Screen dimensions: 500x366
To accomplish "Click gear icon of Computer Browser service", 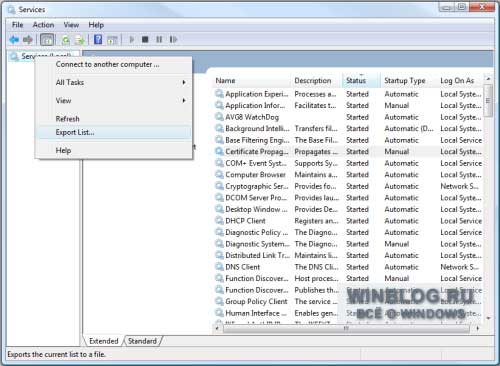I will pyautogui.click(x=219, y=174).
